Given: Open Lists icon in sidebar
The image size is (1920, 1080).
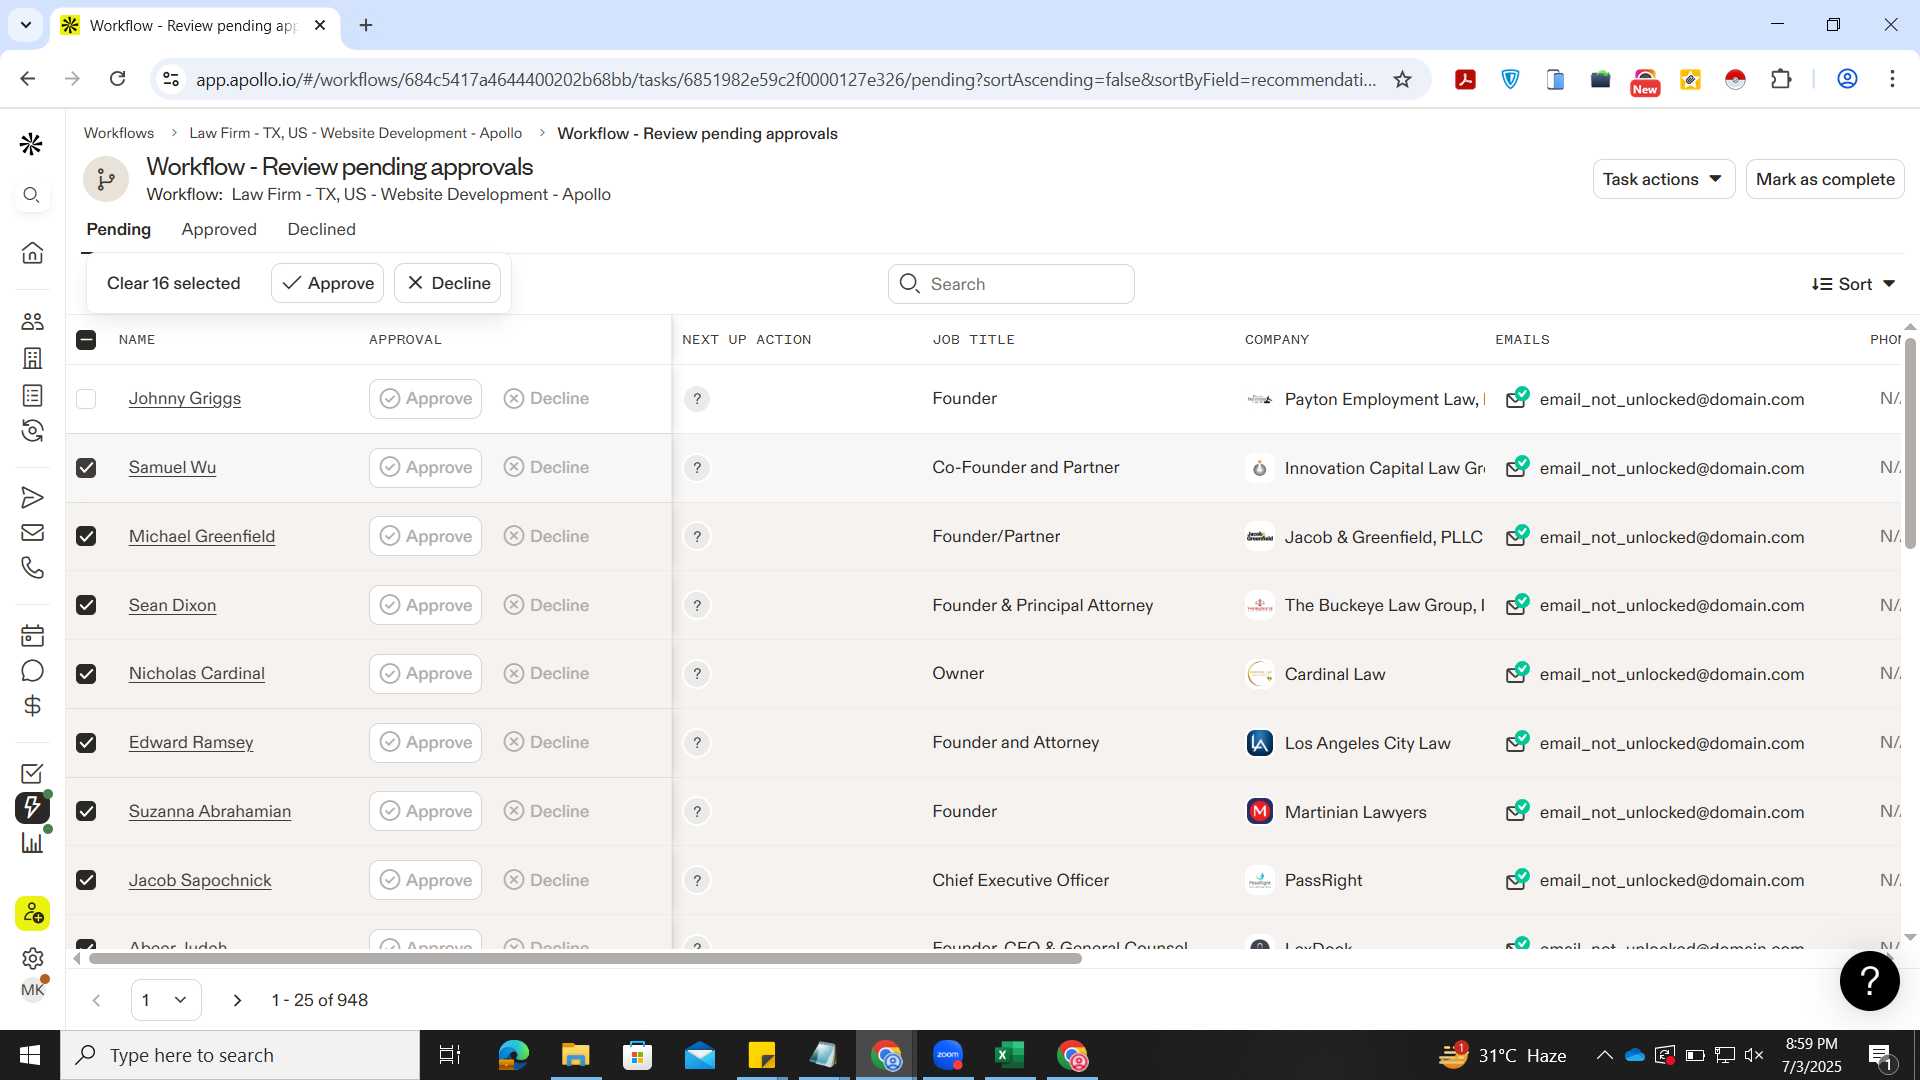Looking at the screenshot, I should (32, 396).
